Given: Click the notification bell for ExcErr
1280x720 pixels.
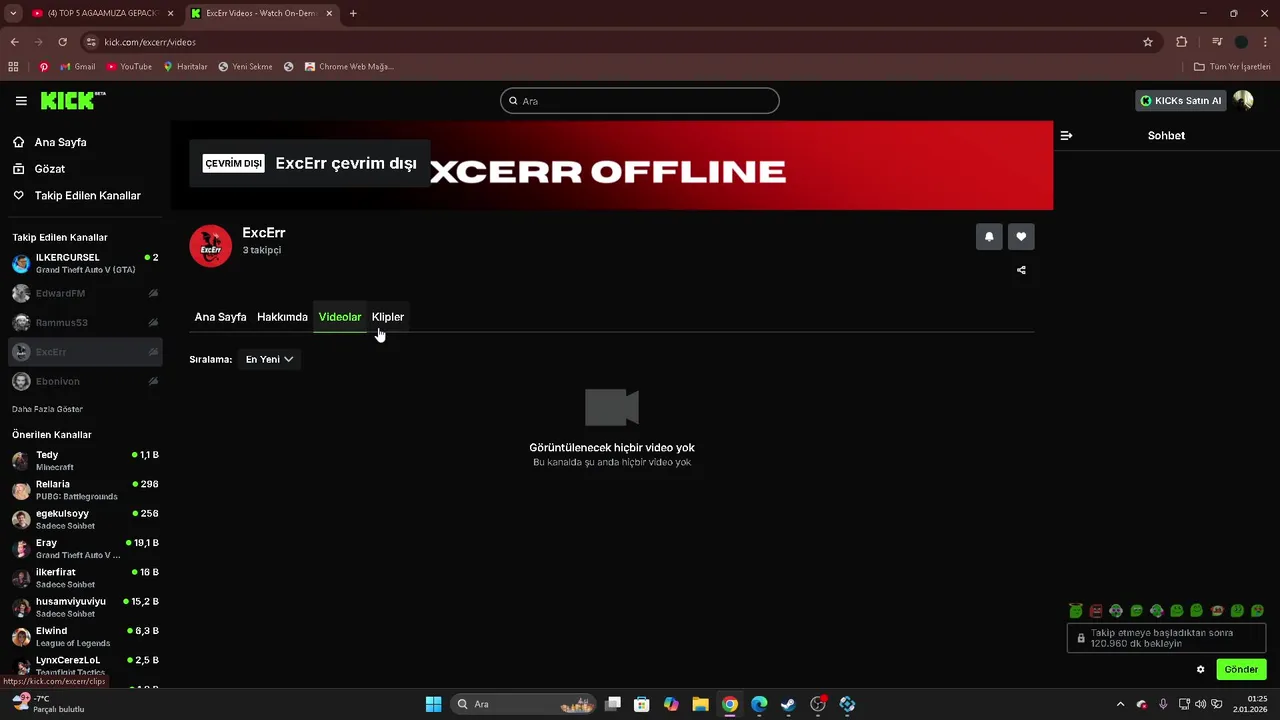Looking at the screenshot, I should click(x=989, y=237).
